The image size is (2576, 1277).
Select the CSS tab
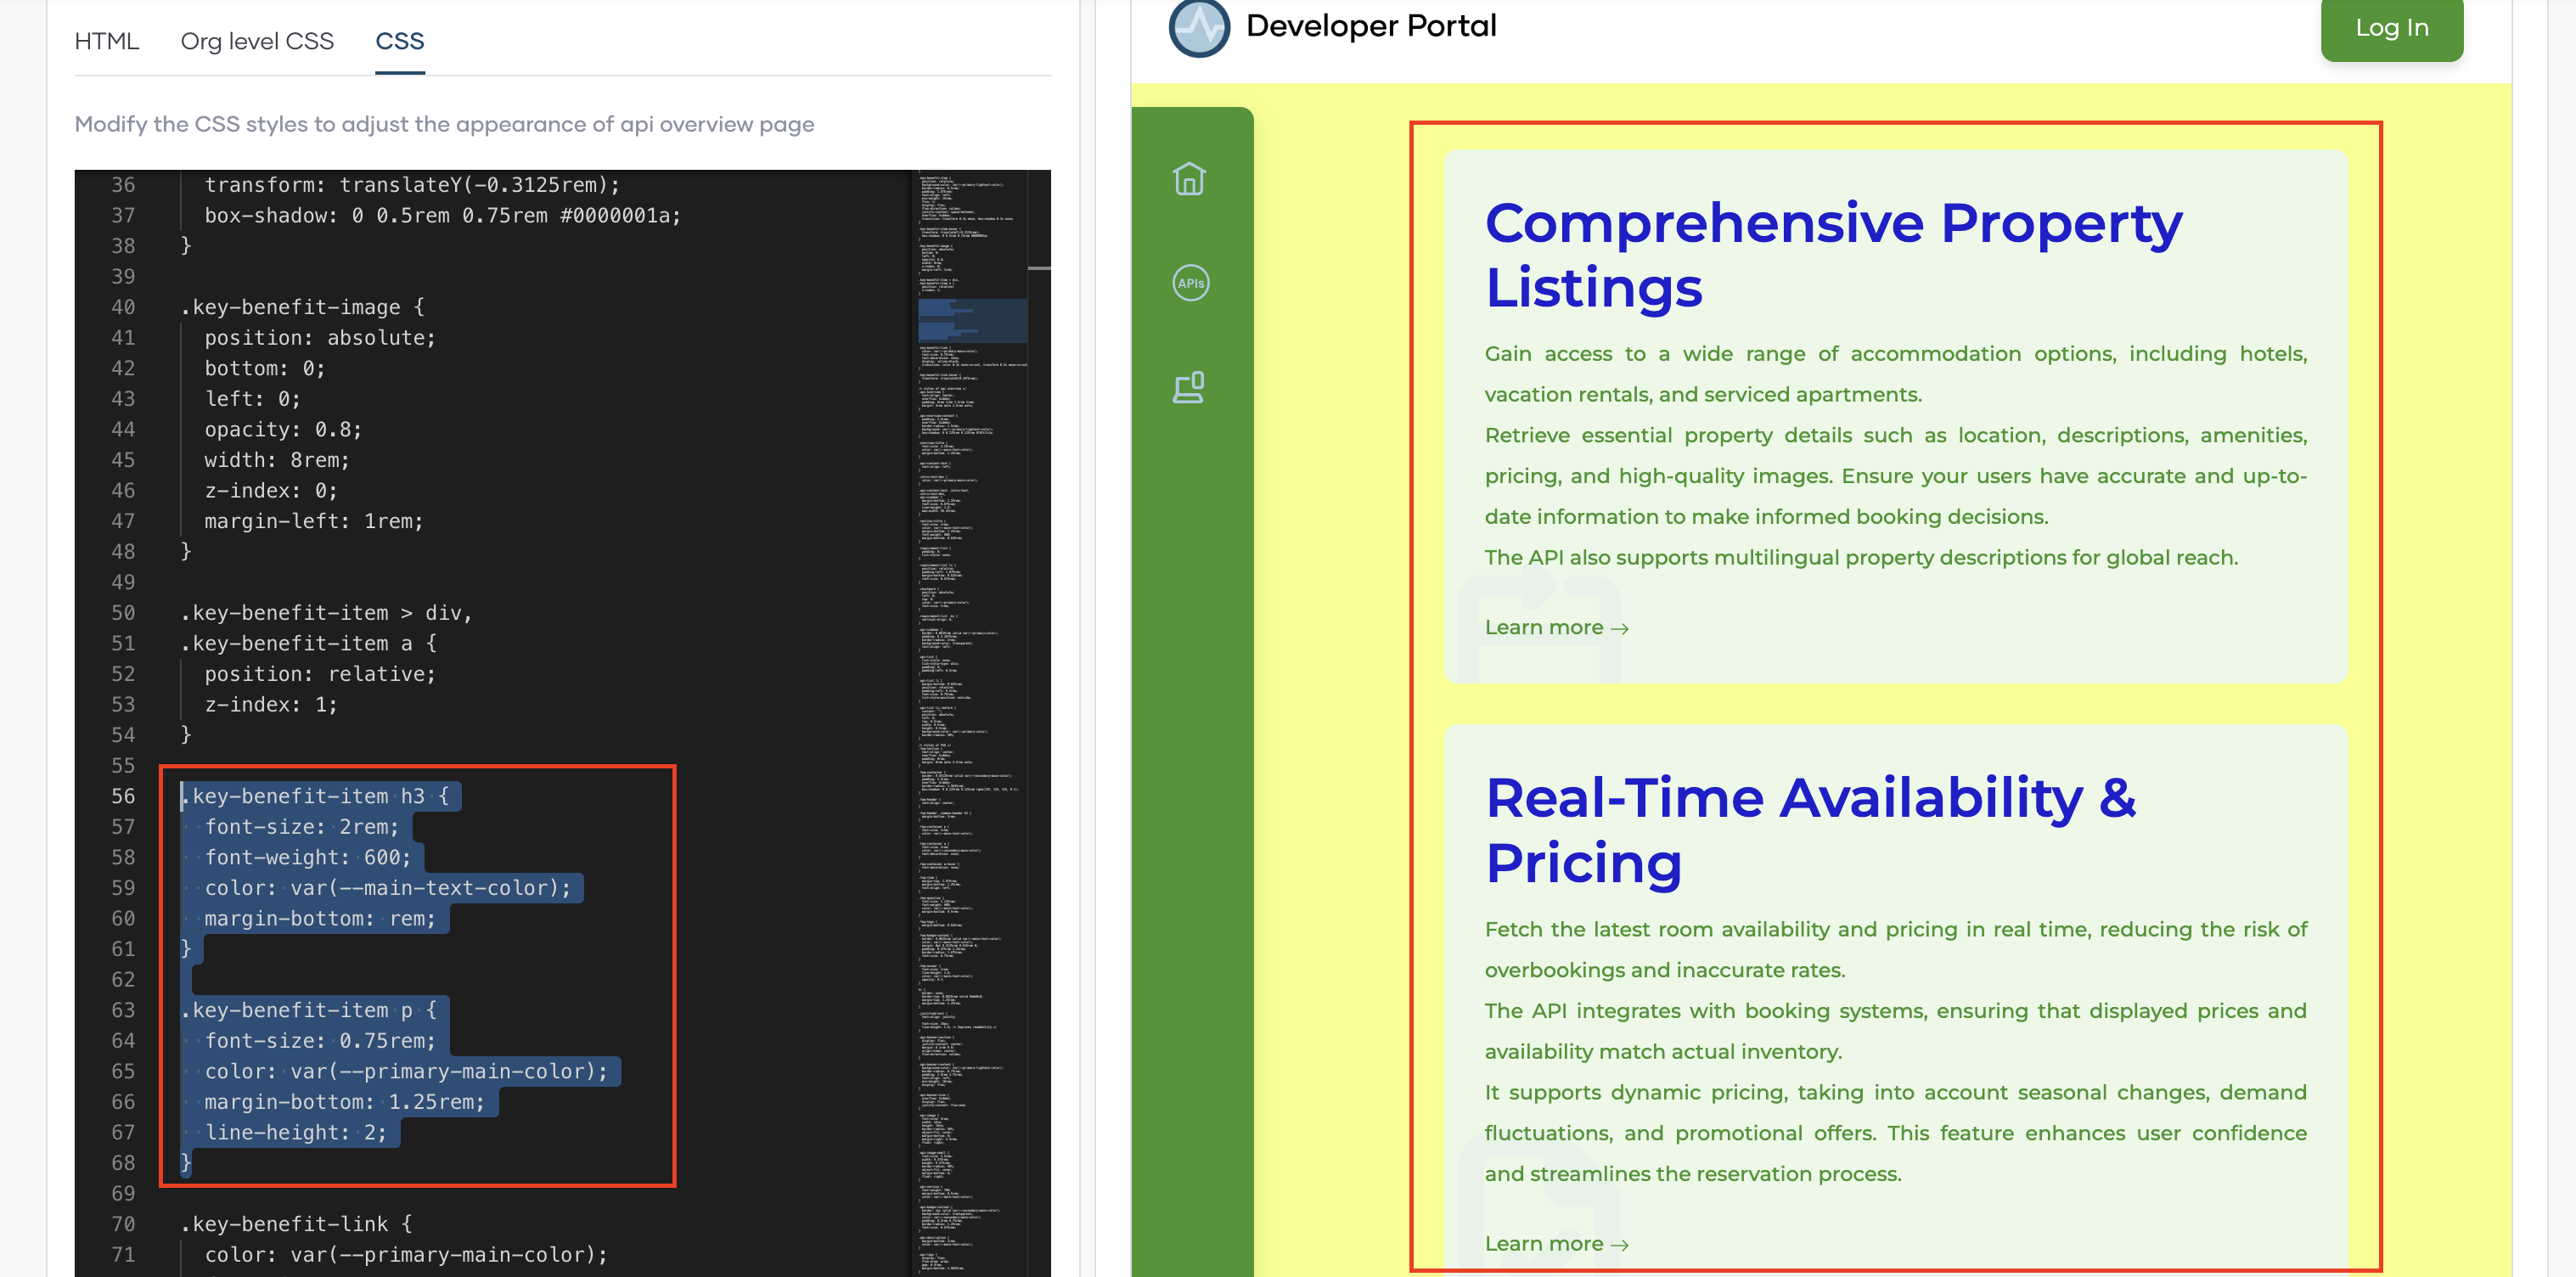pos(399,41)
